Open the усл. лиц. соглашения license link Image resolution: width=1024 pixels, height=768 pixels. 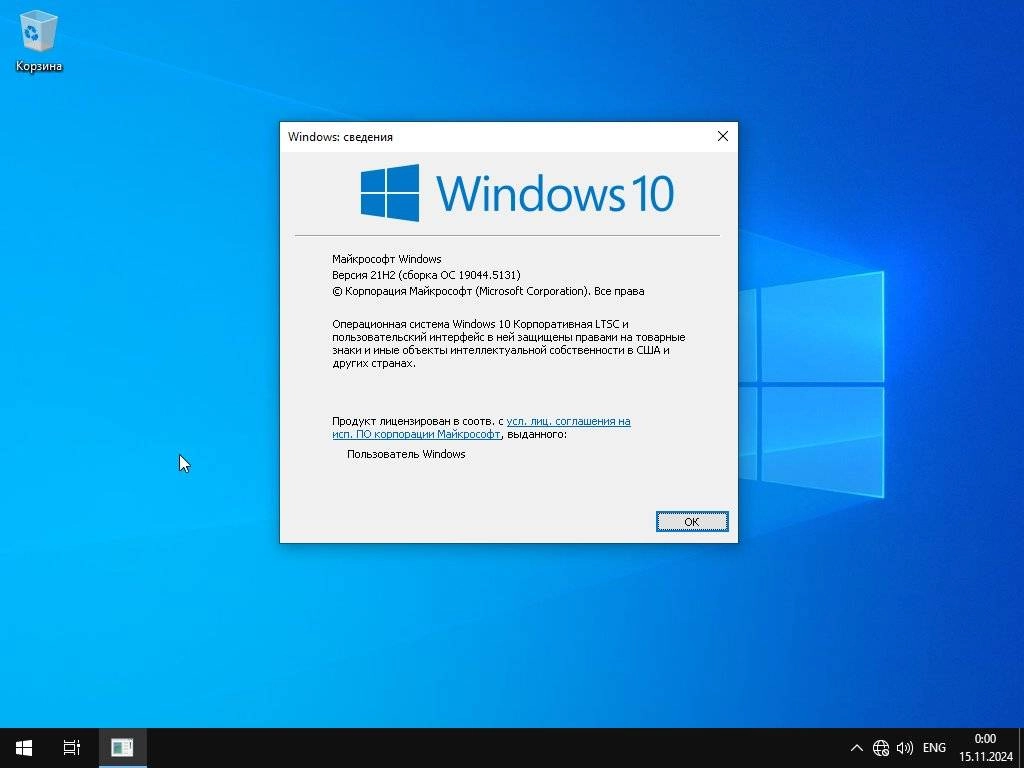(481, 428)
